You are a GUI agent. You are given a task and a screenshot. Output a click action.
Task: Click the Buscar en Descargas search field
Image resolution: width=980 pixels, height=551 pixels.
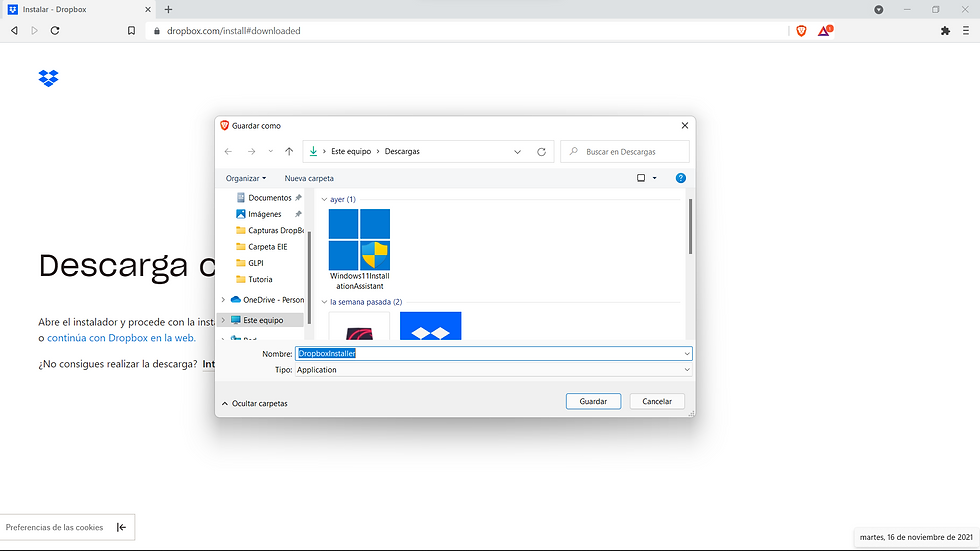pos(625,151)
